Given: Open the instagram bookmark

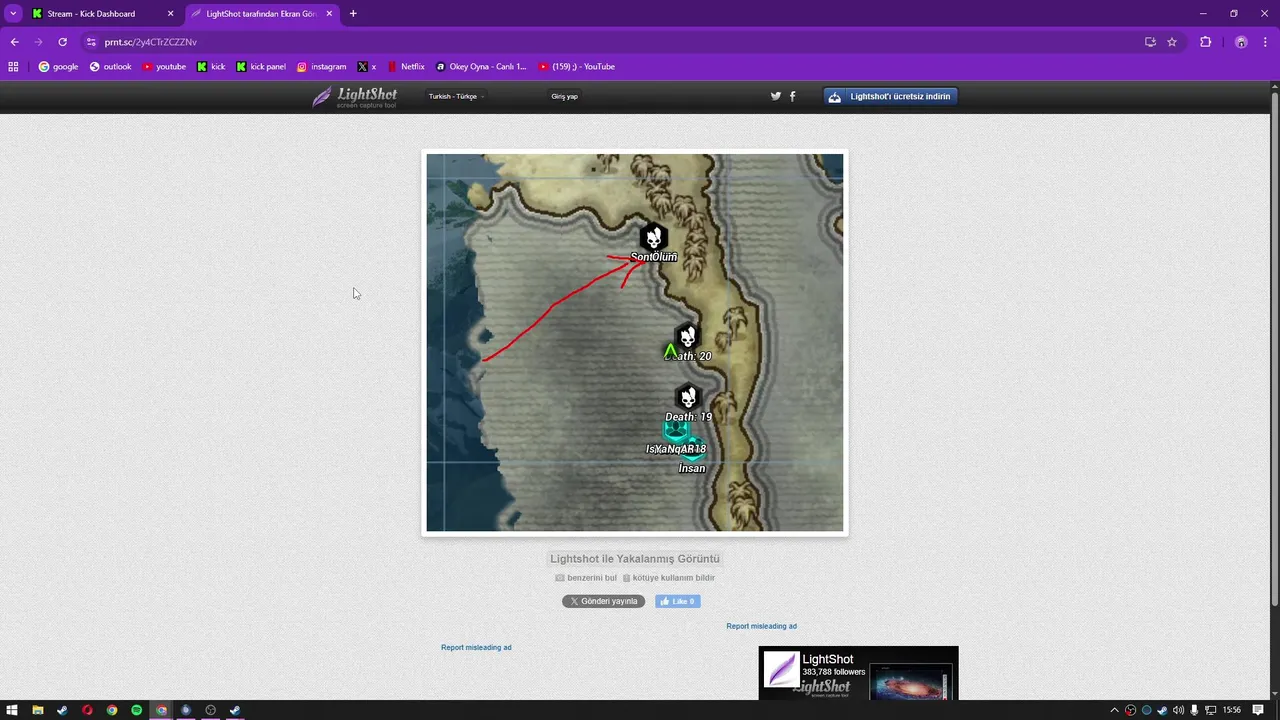Looking at the screenshot, I should 321,67.
